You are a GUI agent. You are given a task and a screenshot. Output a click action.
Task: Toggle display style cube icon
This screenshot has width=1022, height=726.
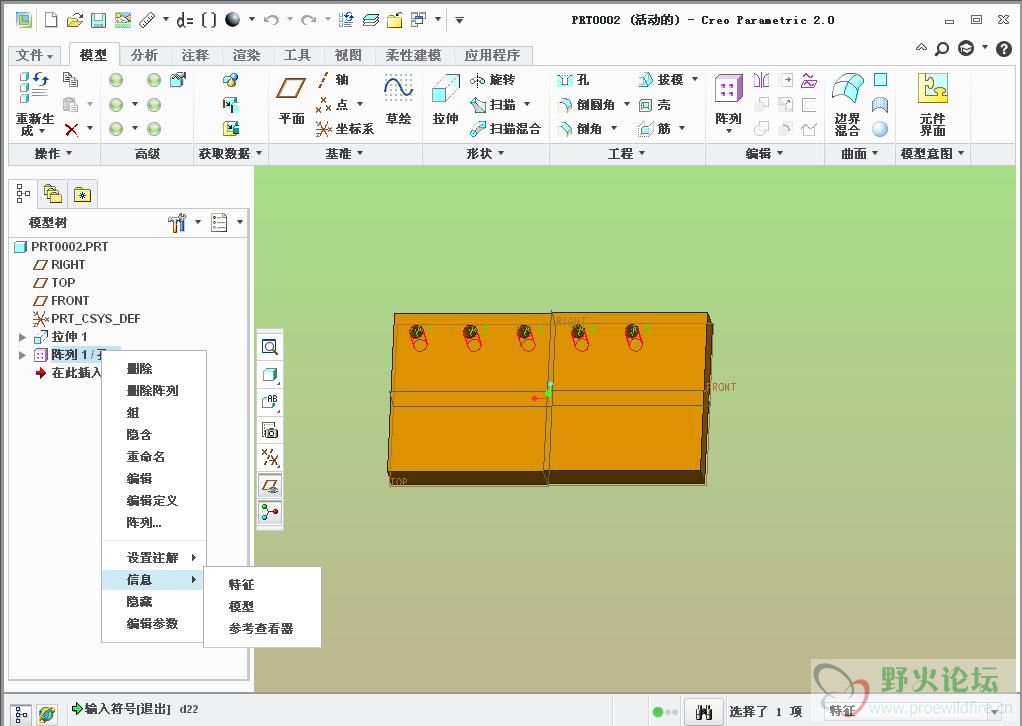point(270,374)
